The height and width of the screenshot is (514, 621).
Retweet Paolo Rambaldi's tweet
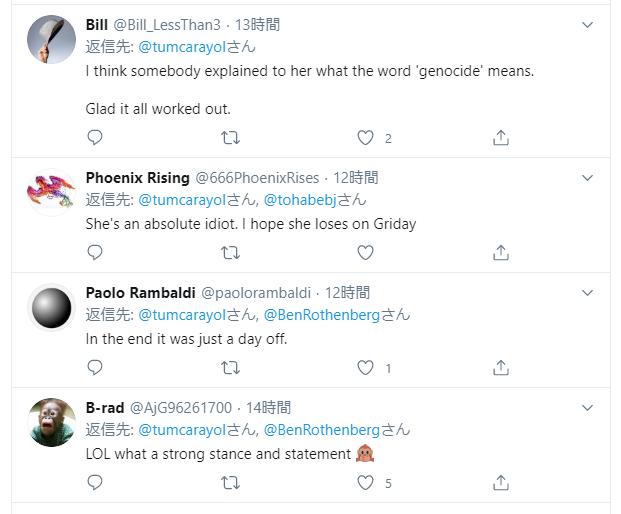230,369
